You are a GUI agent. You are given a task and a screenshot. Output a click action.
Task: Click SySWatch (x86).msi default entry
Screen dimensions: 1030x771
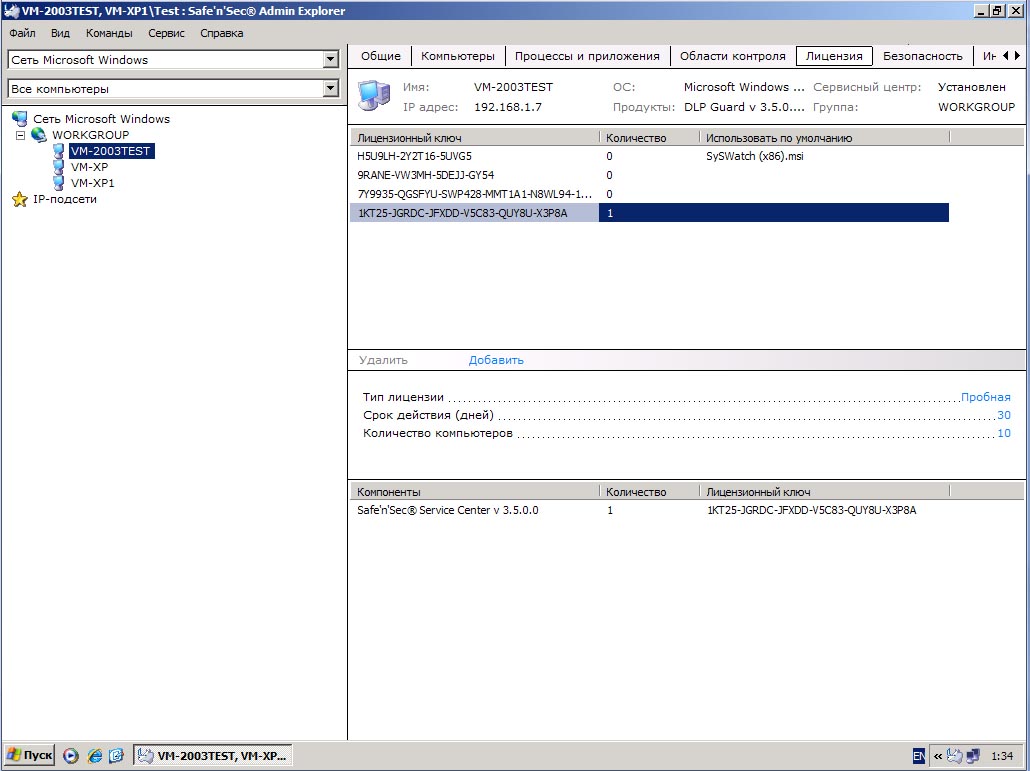(x=755, y=156)
